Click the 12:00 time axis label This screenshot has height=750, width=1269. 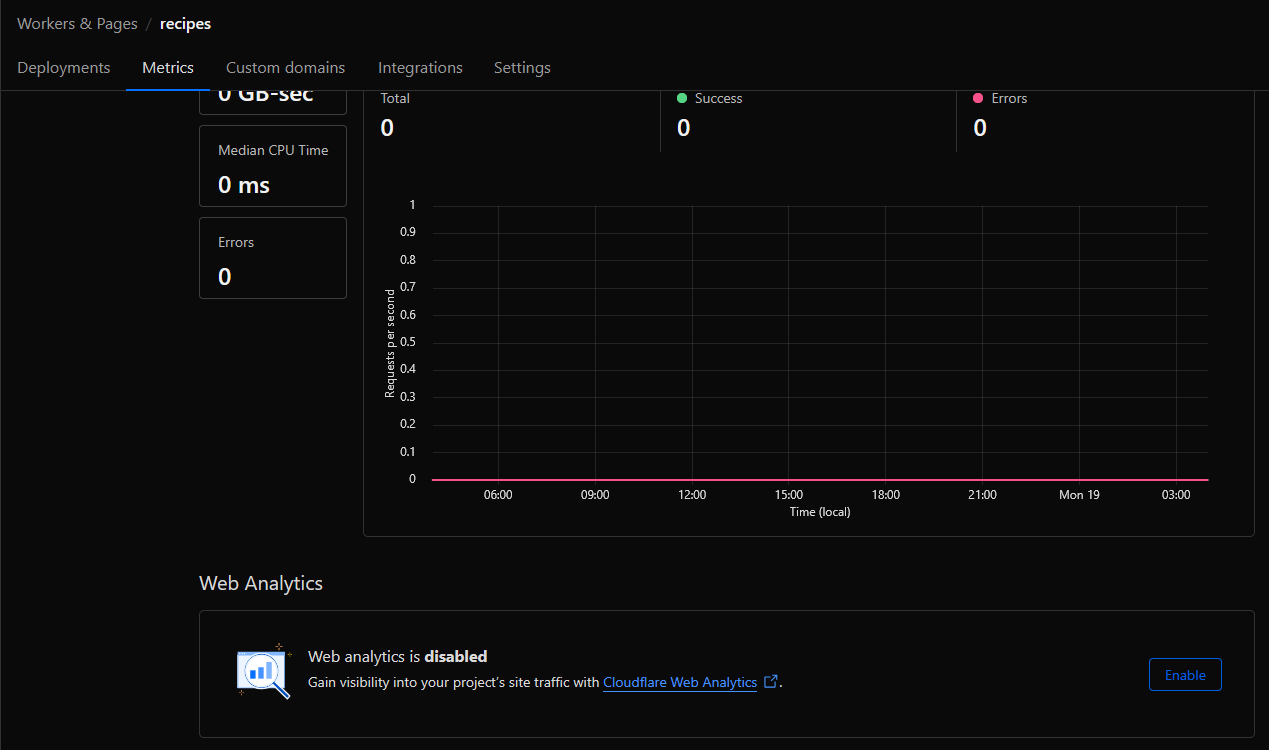pos(692,495)
